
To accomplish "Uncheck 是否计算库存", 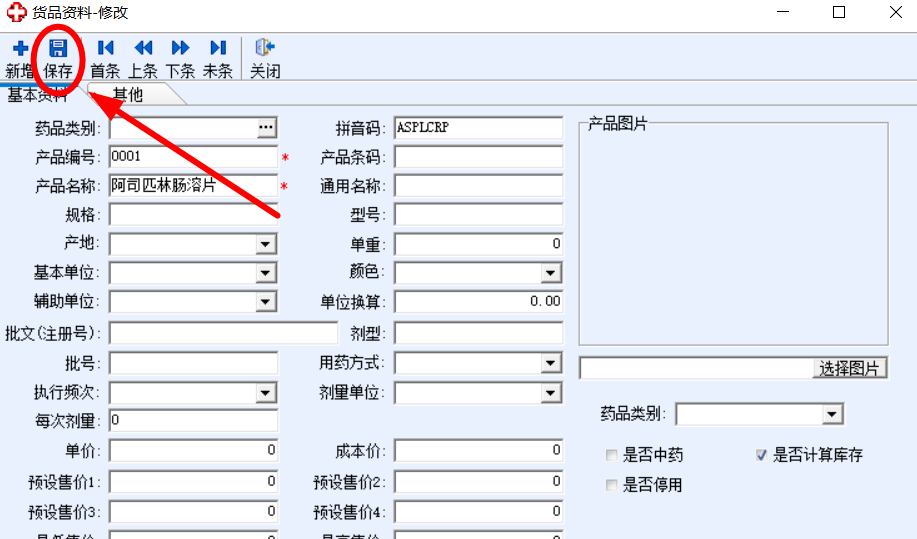I will coord(761,455).
